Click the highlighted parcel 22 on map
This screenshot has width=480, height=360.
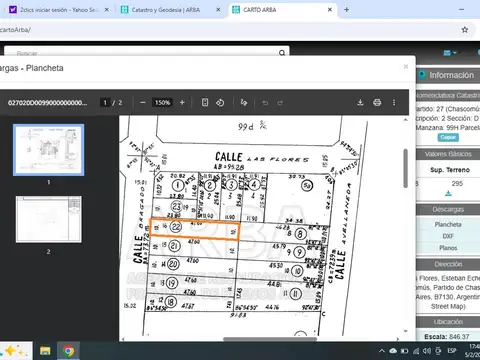coord(195,229)
